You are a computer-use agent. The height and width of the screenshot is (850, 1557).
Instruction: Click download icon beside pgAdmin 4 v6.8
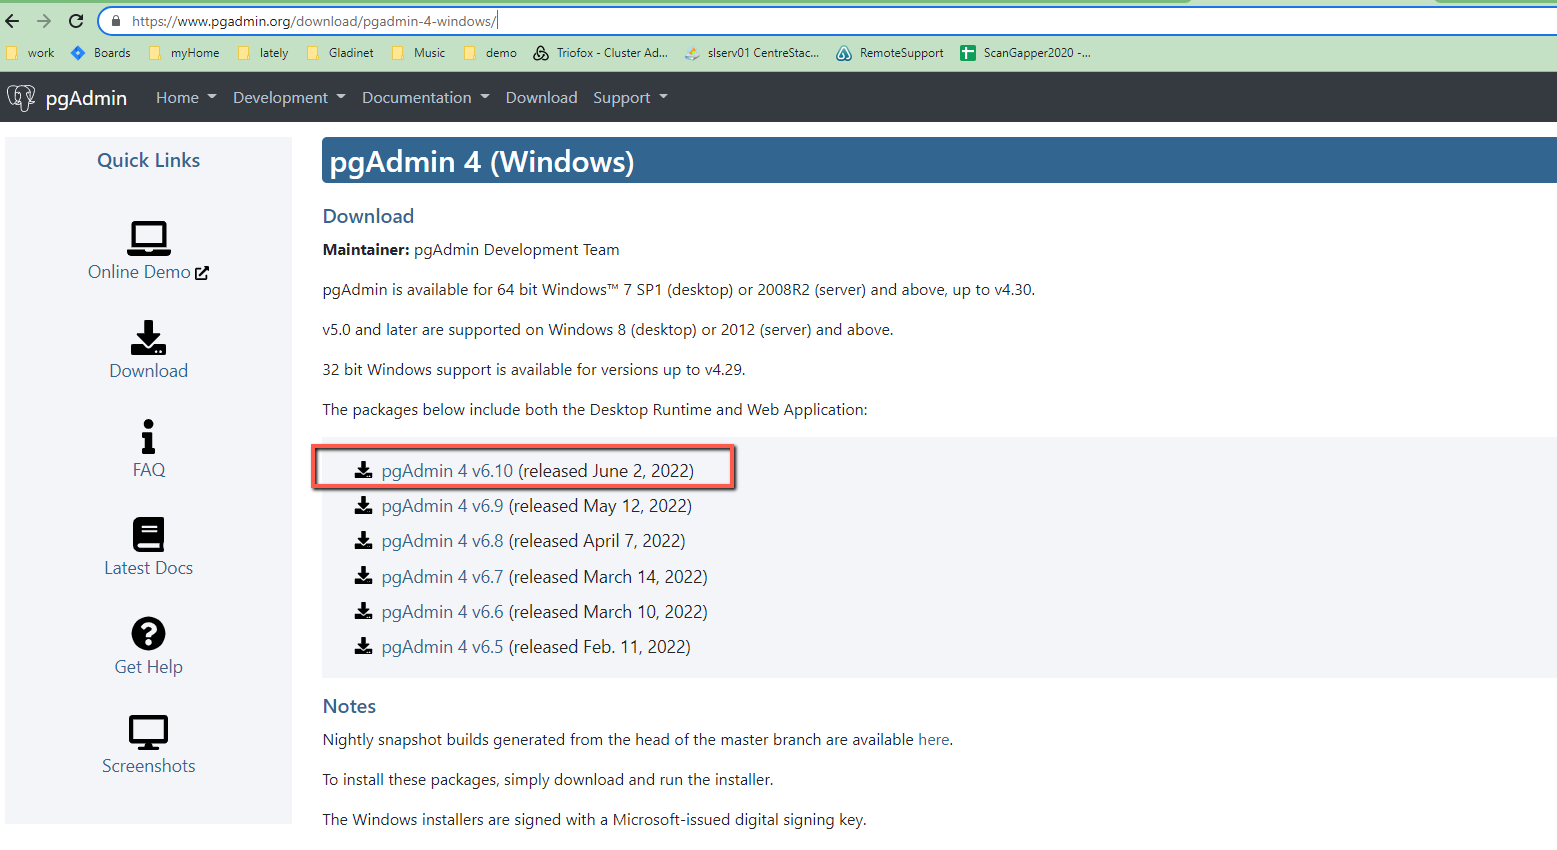click(x=364, y=540)
